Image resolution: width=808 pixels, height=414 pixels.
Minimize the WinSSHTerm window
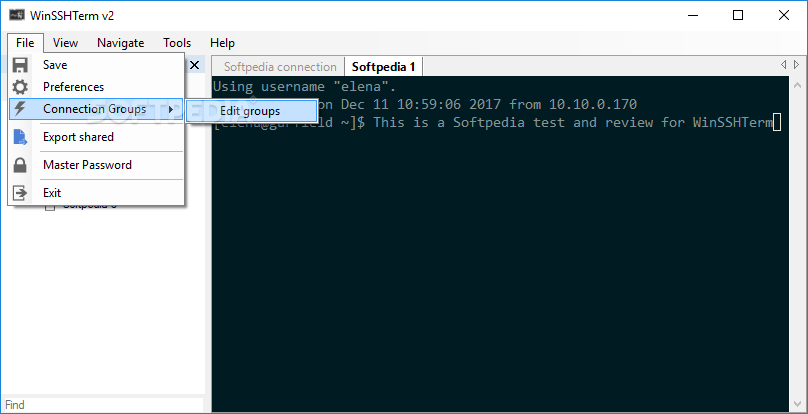coord(694,15)
